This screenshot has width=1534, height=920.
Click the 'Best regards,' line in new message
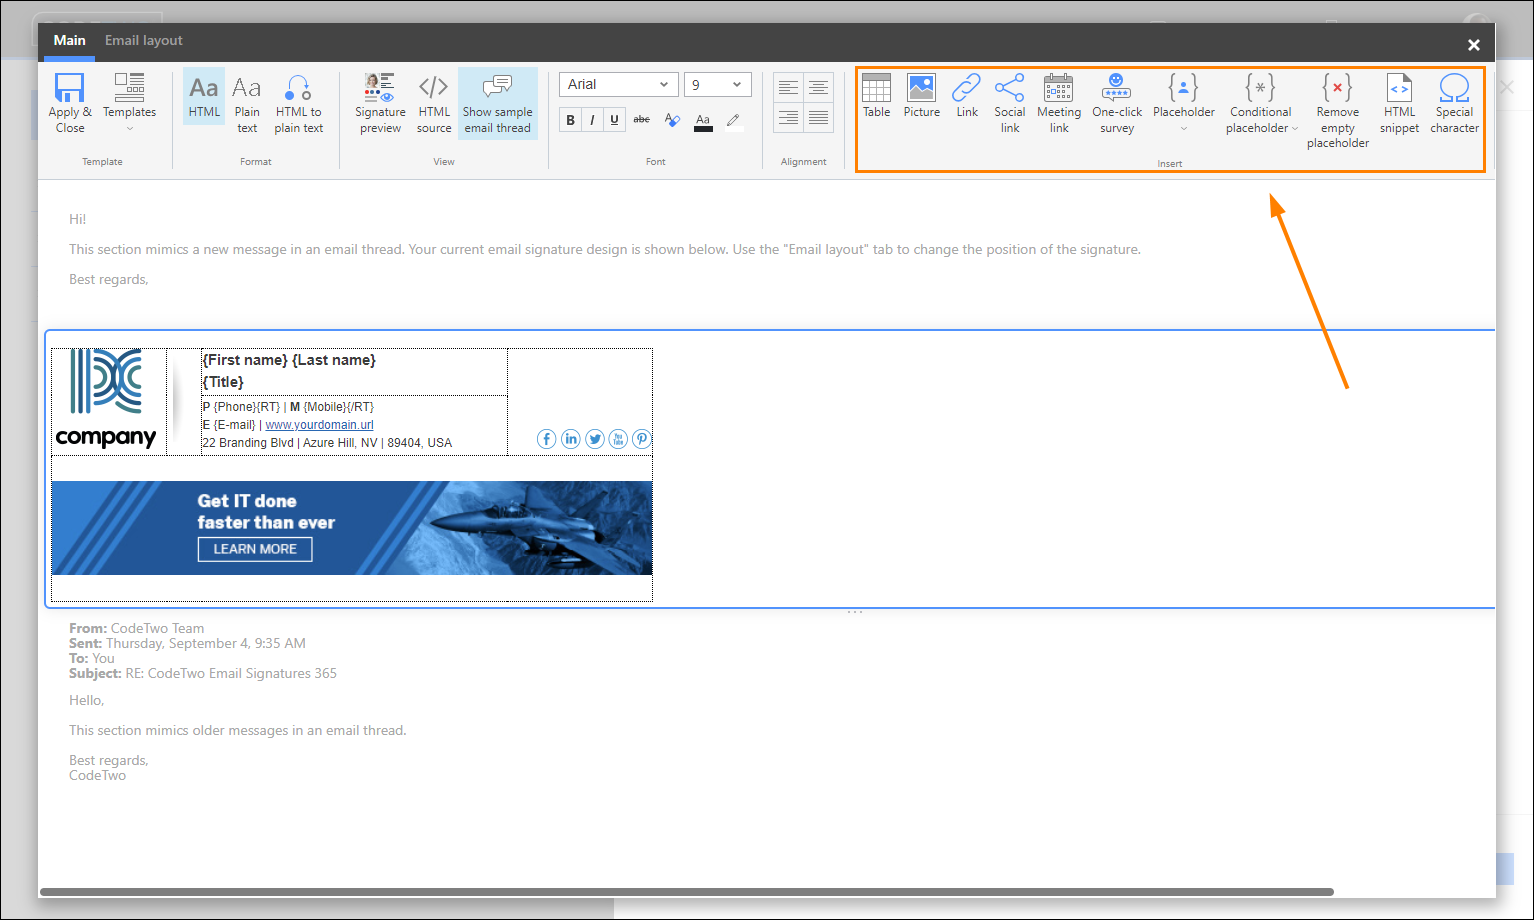coord(109,280)
